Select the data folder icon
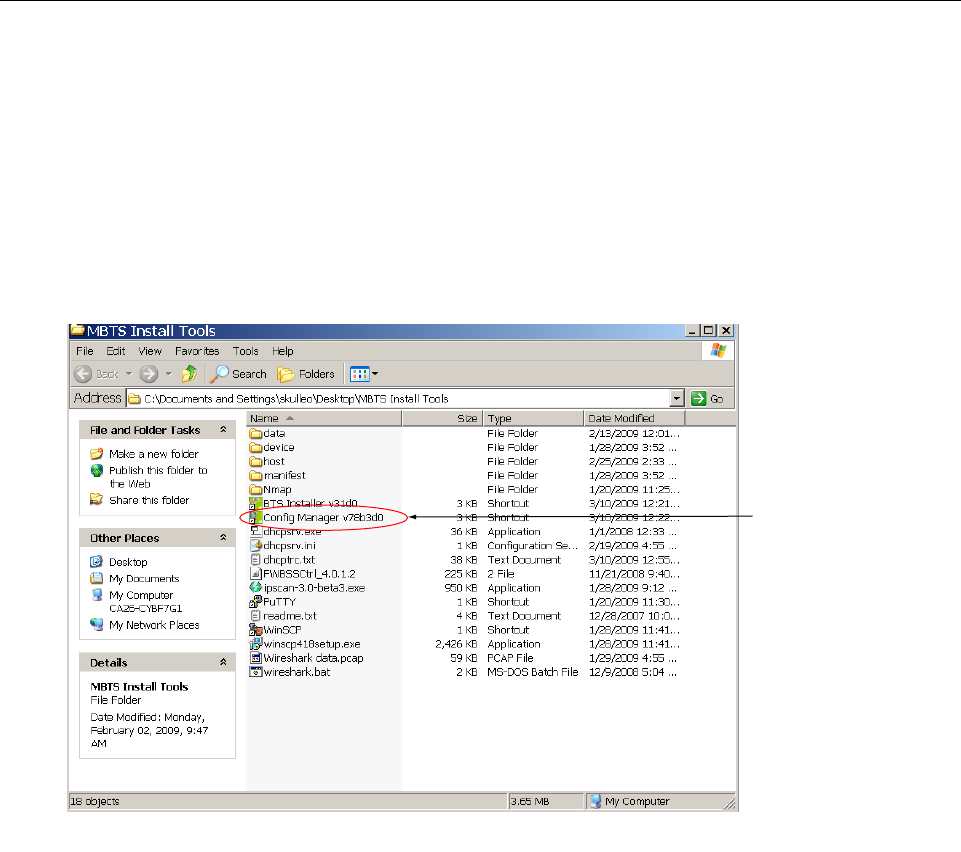Viewport: 961px width, 852px height. [x=256, y=433]
